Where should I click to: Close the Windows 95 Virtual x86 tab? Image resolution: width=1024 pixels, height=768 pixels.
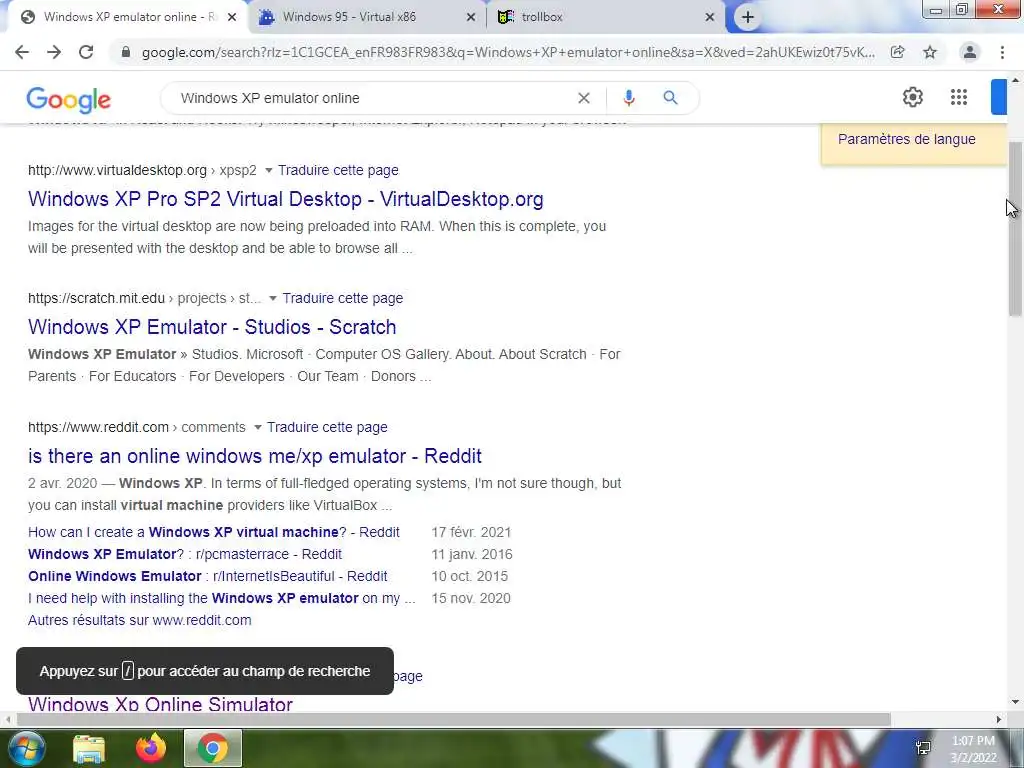tap(471, 17)
